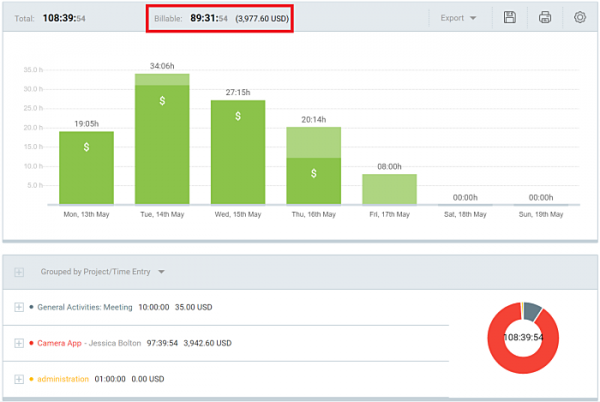
Task: Click the save report floppy disk icon
Action: 510,17
